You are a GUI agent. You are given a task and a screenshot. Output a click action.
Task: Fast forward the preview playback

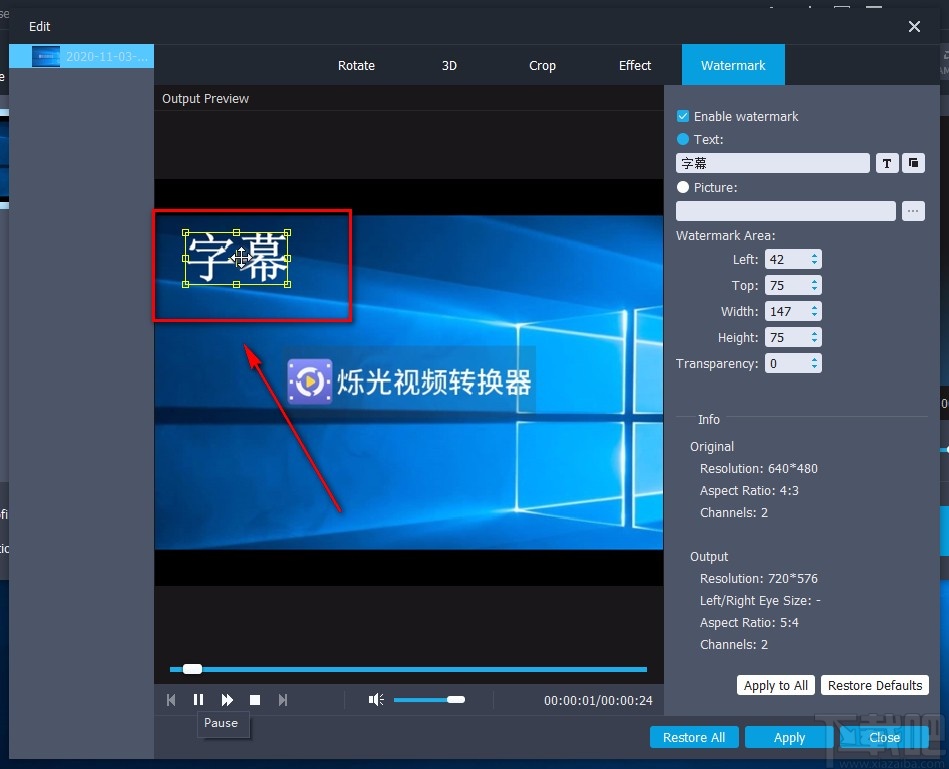[x=227, y=700]
